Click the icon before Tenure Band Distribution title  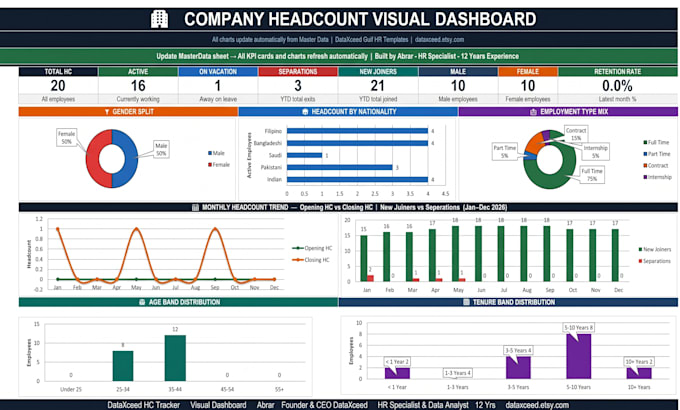point(466,302)
